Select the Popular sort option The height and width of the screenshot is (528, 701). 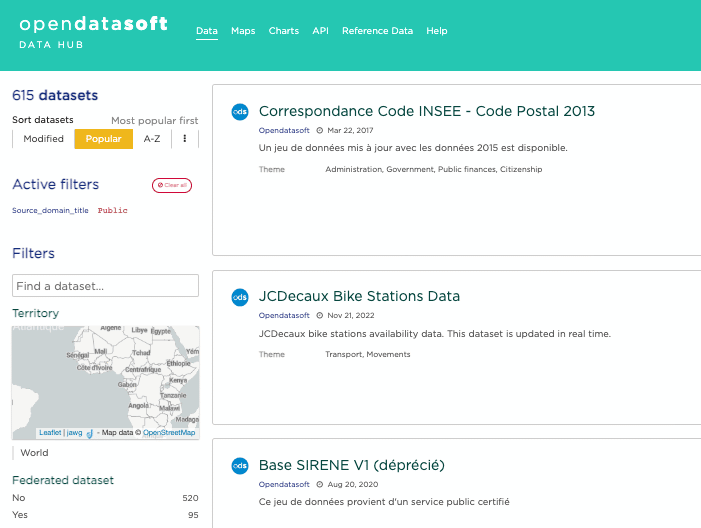pyautogui.click(x=103, y=139)
